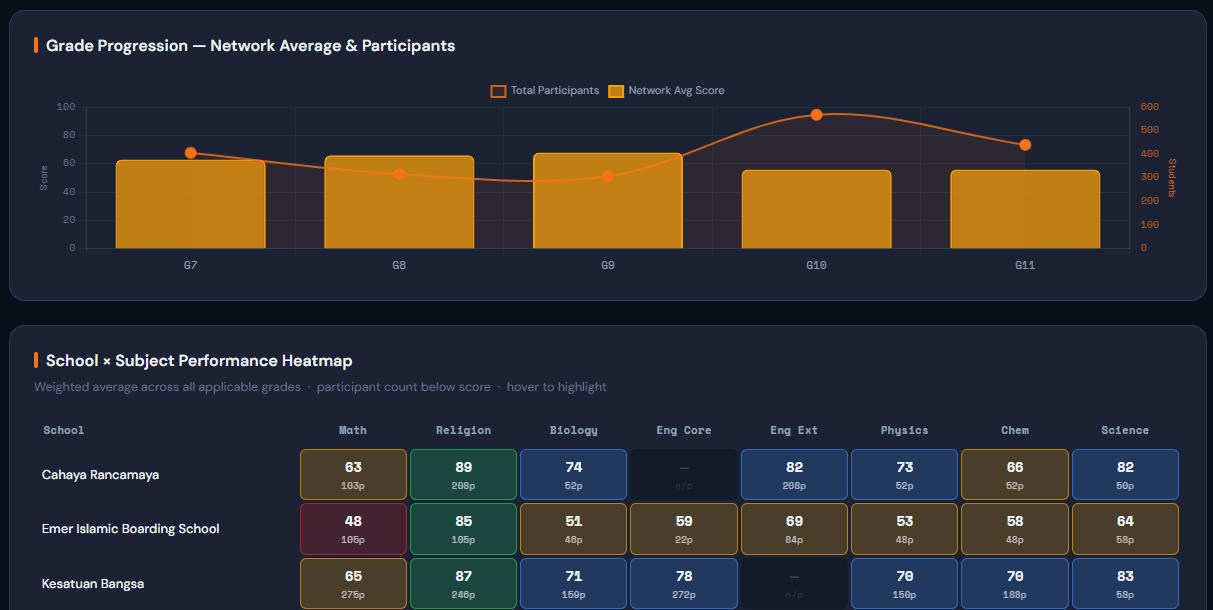Click the Religion column header

(463, 430)
